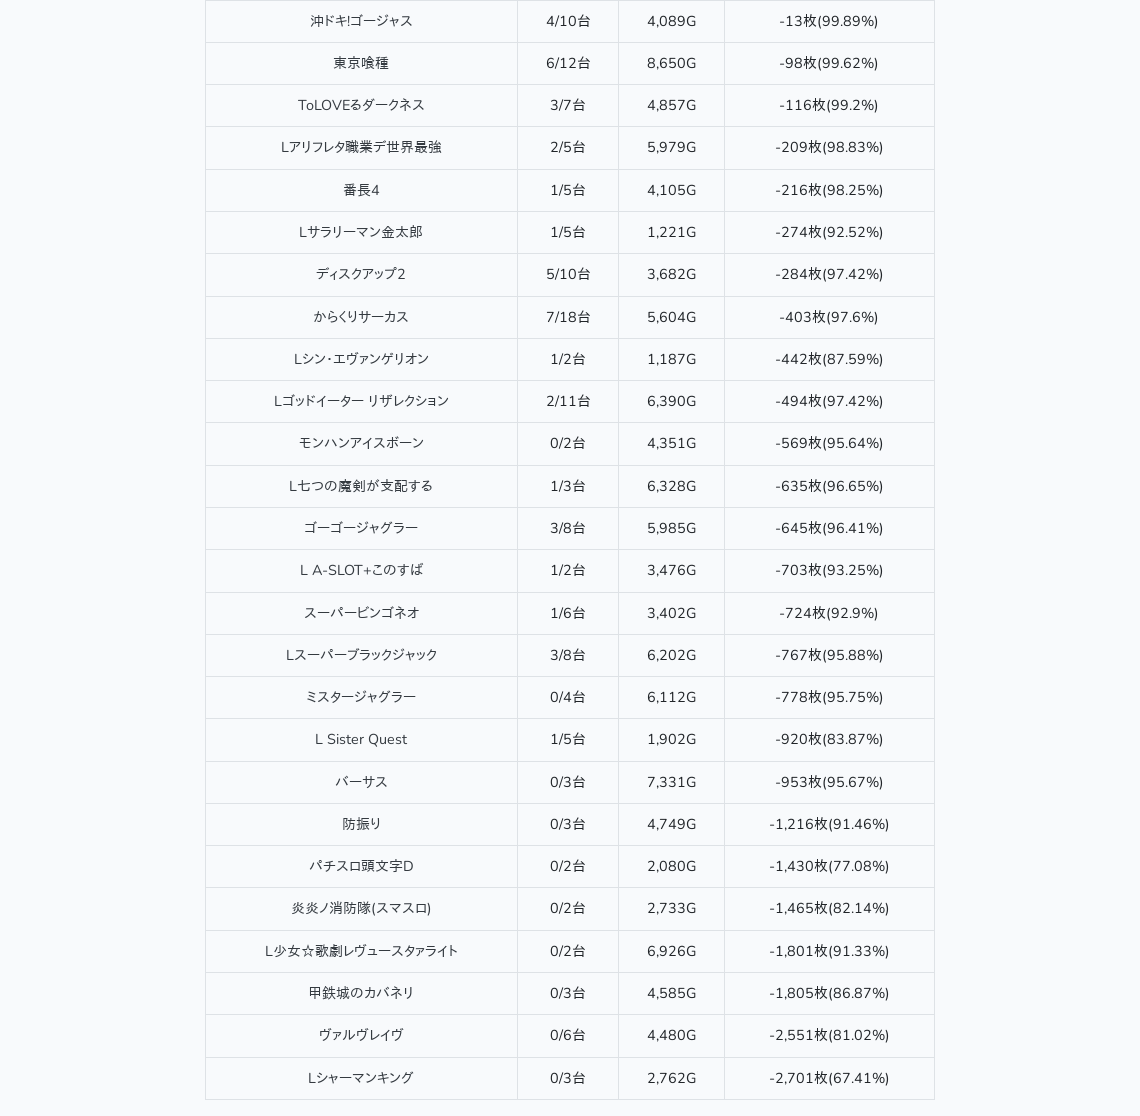This screenshot has width=1140, height=1116.
Task: Click the からくりサーカス row name
Action: [361, 317]
